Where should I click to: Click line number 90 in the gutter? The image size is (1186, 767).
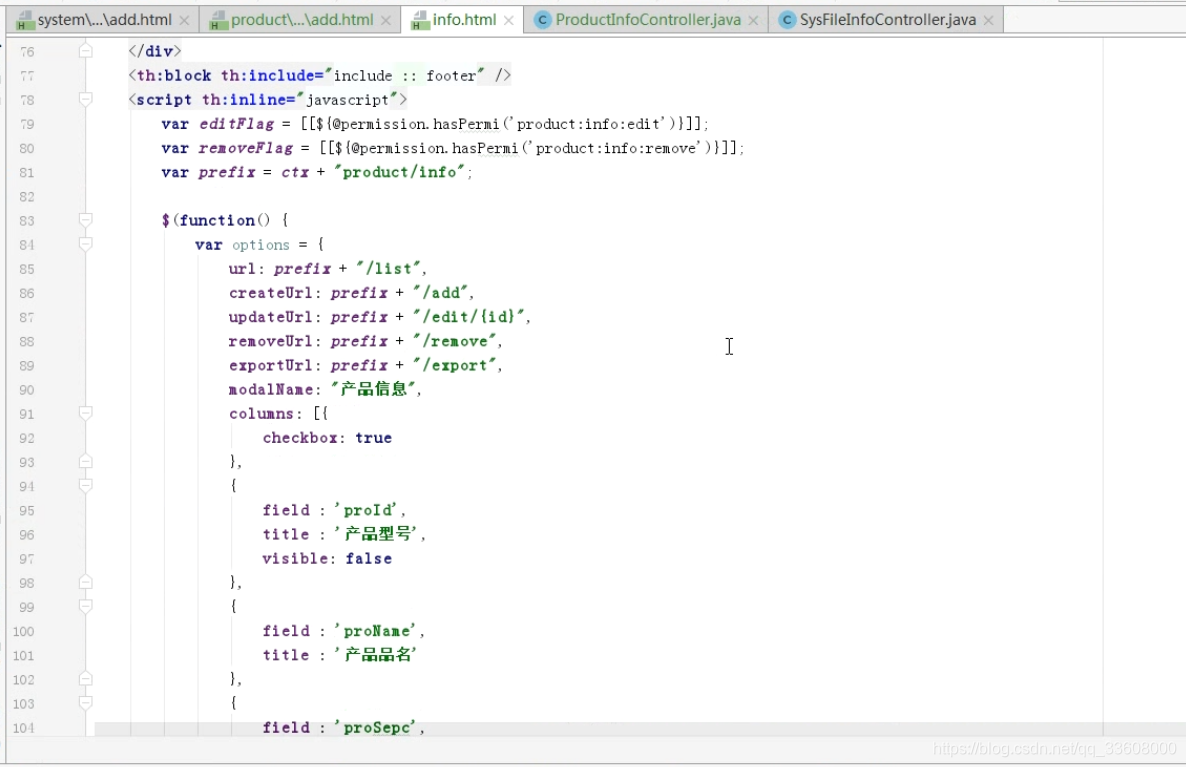(x=26, y=390)
